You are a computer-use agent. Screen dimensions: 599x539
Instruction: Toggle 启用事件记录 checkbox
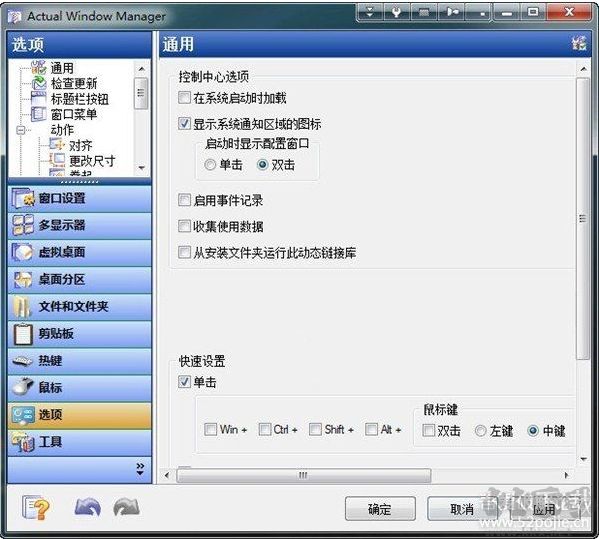pyautogui.click(x=184, y=200)
